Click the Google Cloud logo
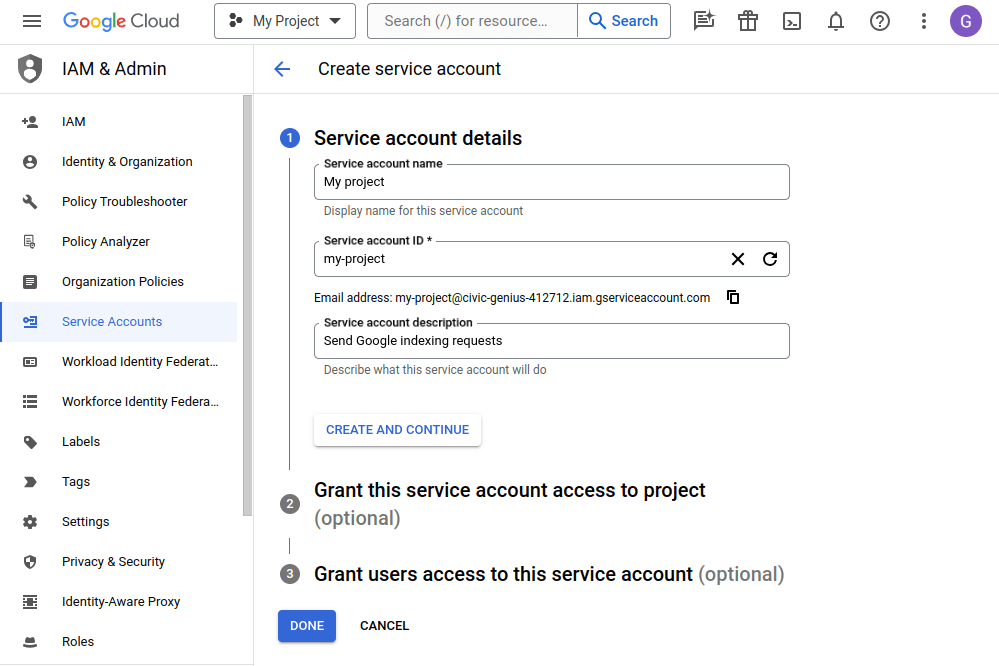This screenshot has height=666, width=999. click(121, 21)
